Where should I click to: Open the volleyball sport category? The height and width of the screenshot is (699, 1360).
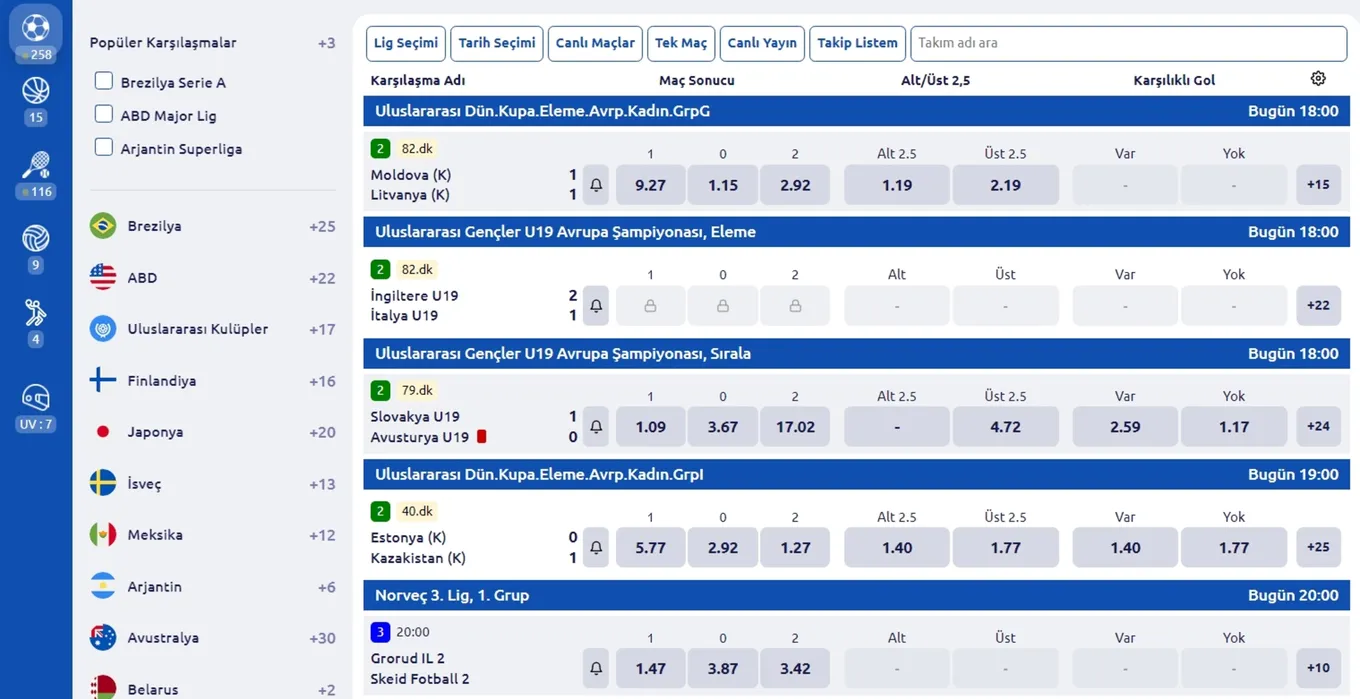click(x=36, y=239)
